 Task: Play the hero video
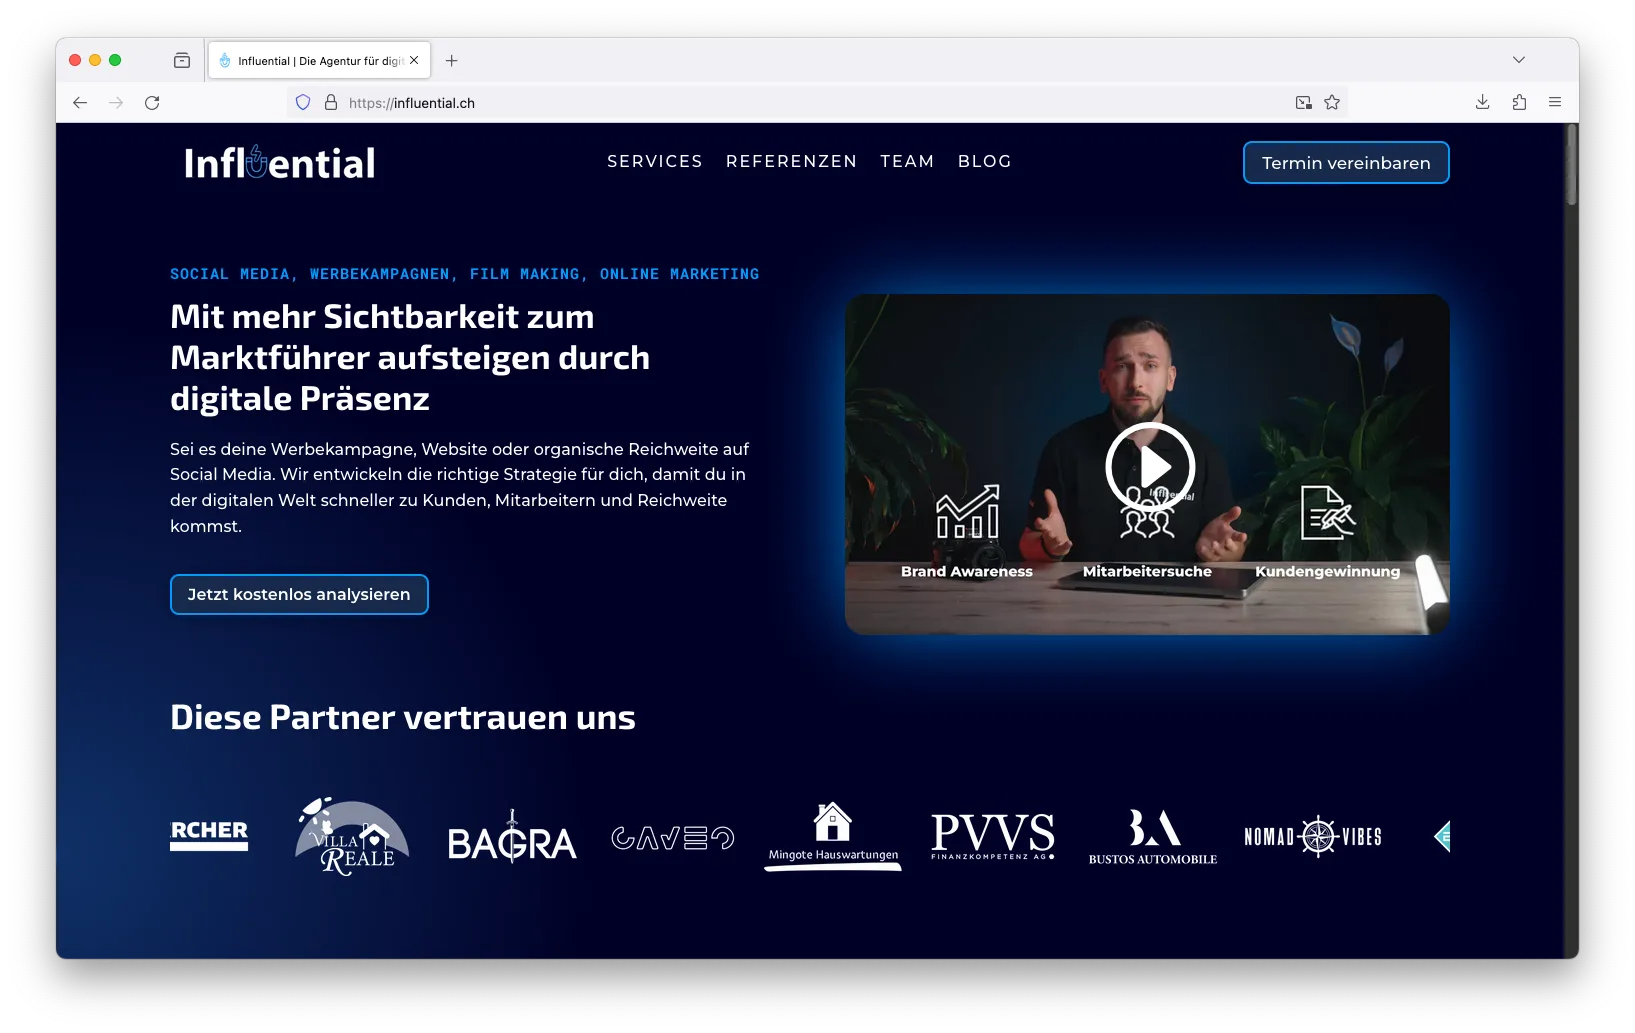(1149, 466)
